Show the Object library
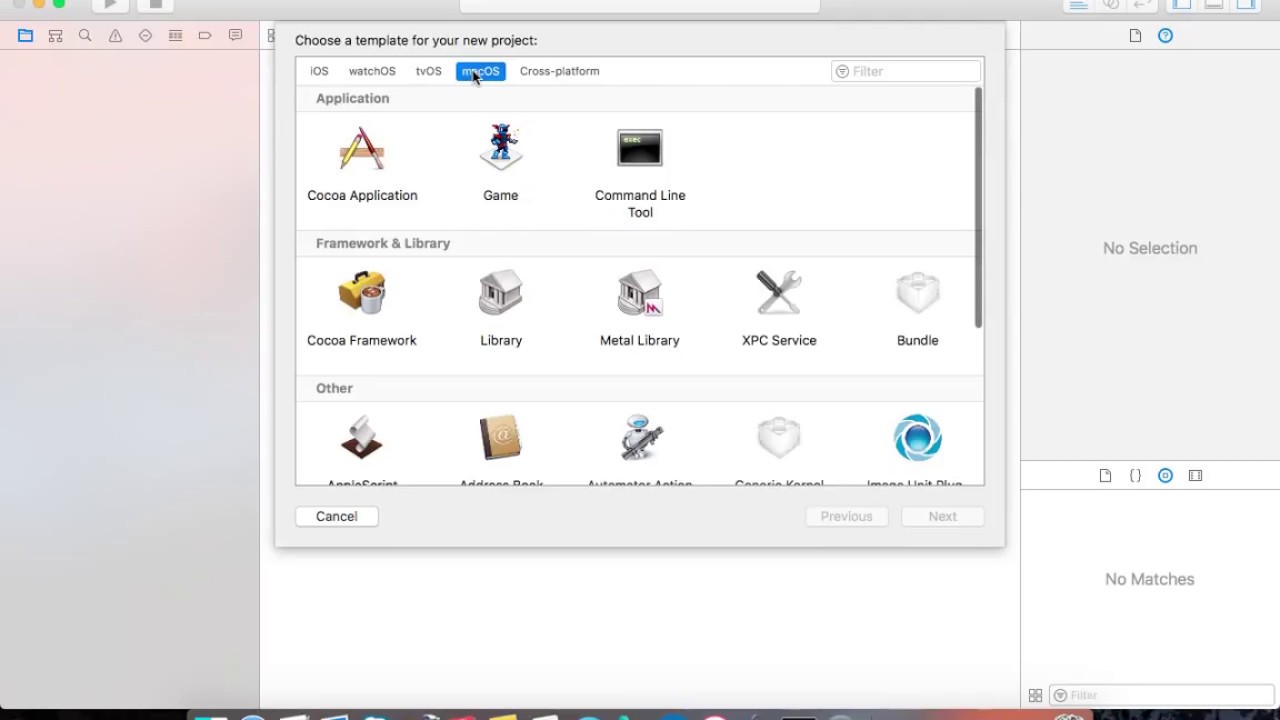 [1165, 476]
